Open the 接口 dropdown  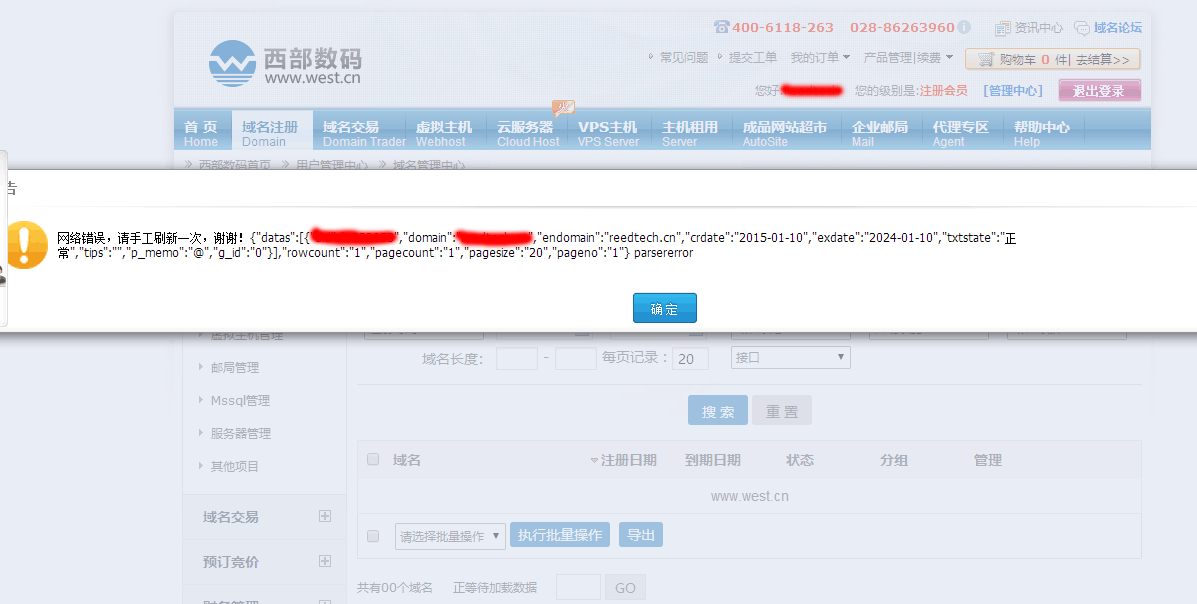coord(790,357)
